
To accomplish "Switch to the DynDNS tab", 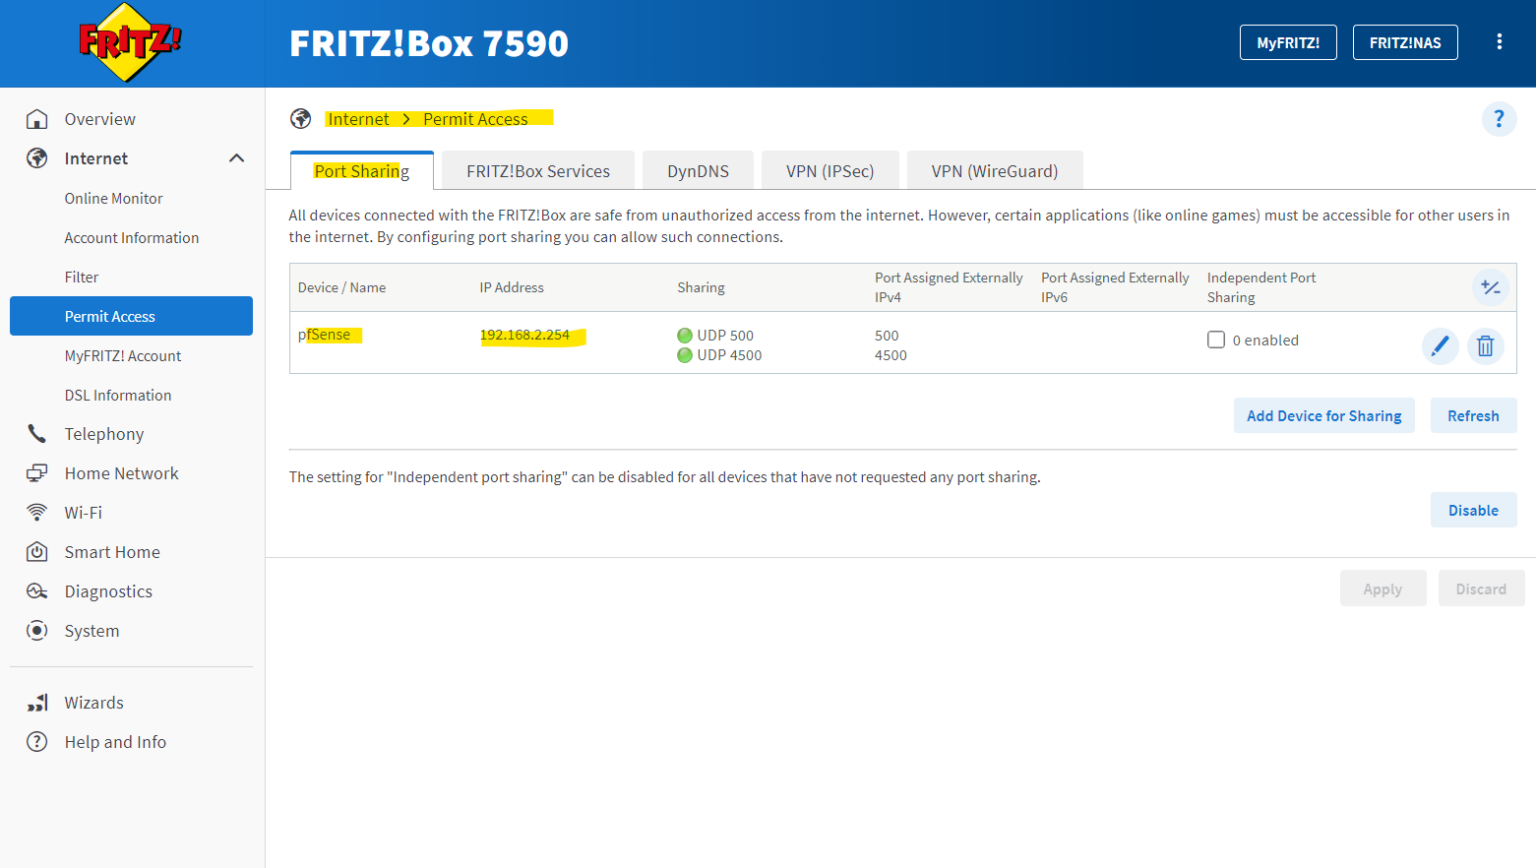I will [x=698, y=170].
